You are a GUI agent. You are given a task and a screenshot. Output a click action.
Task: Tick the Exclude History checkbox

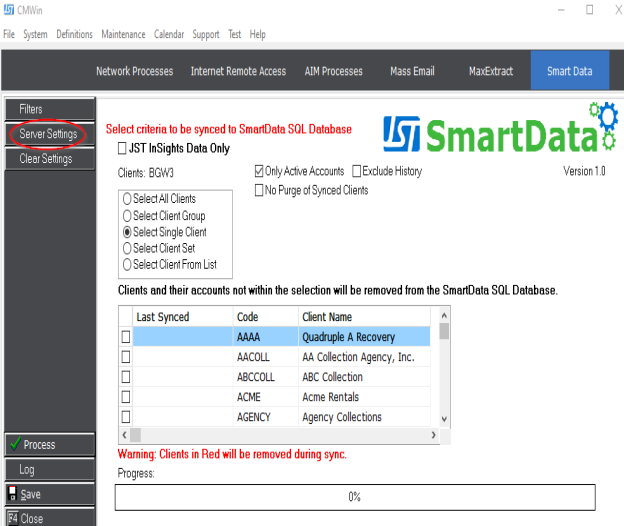[x=357, y=172]
